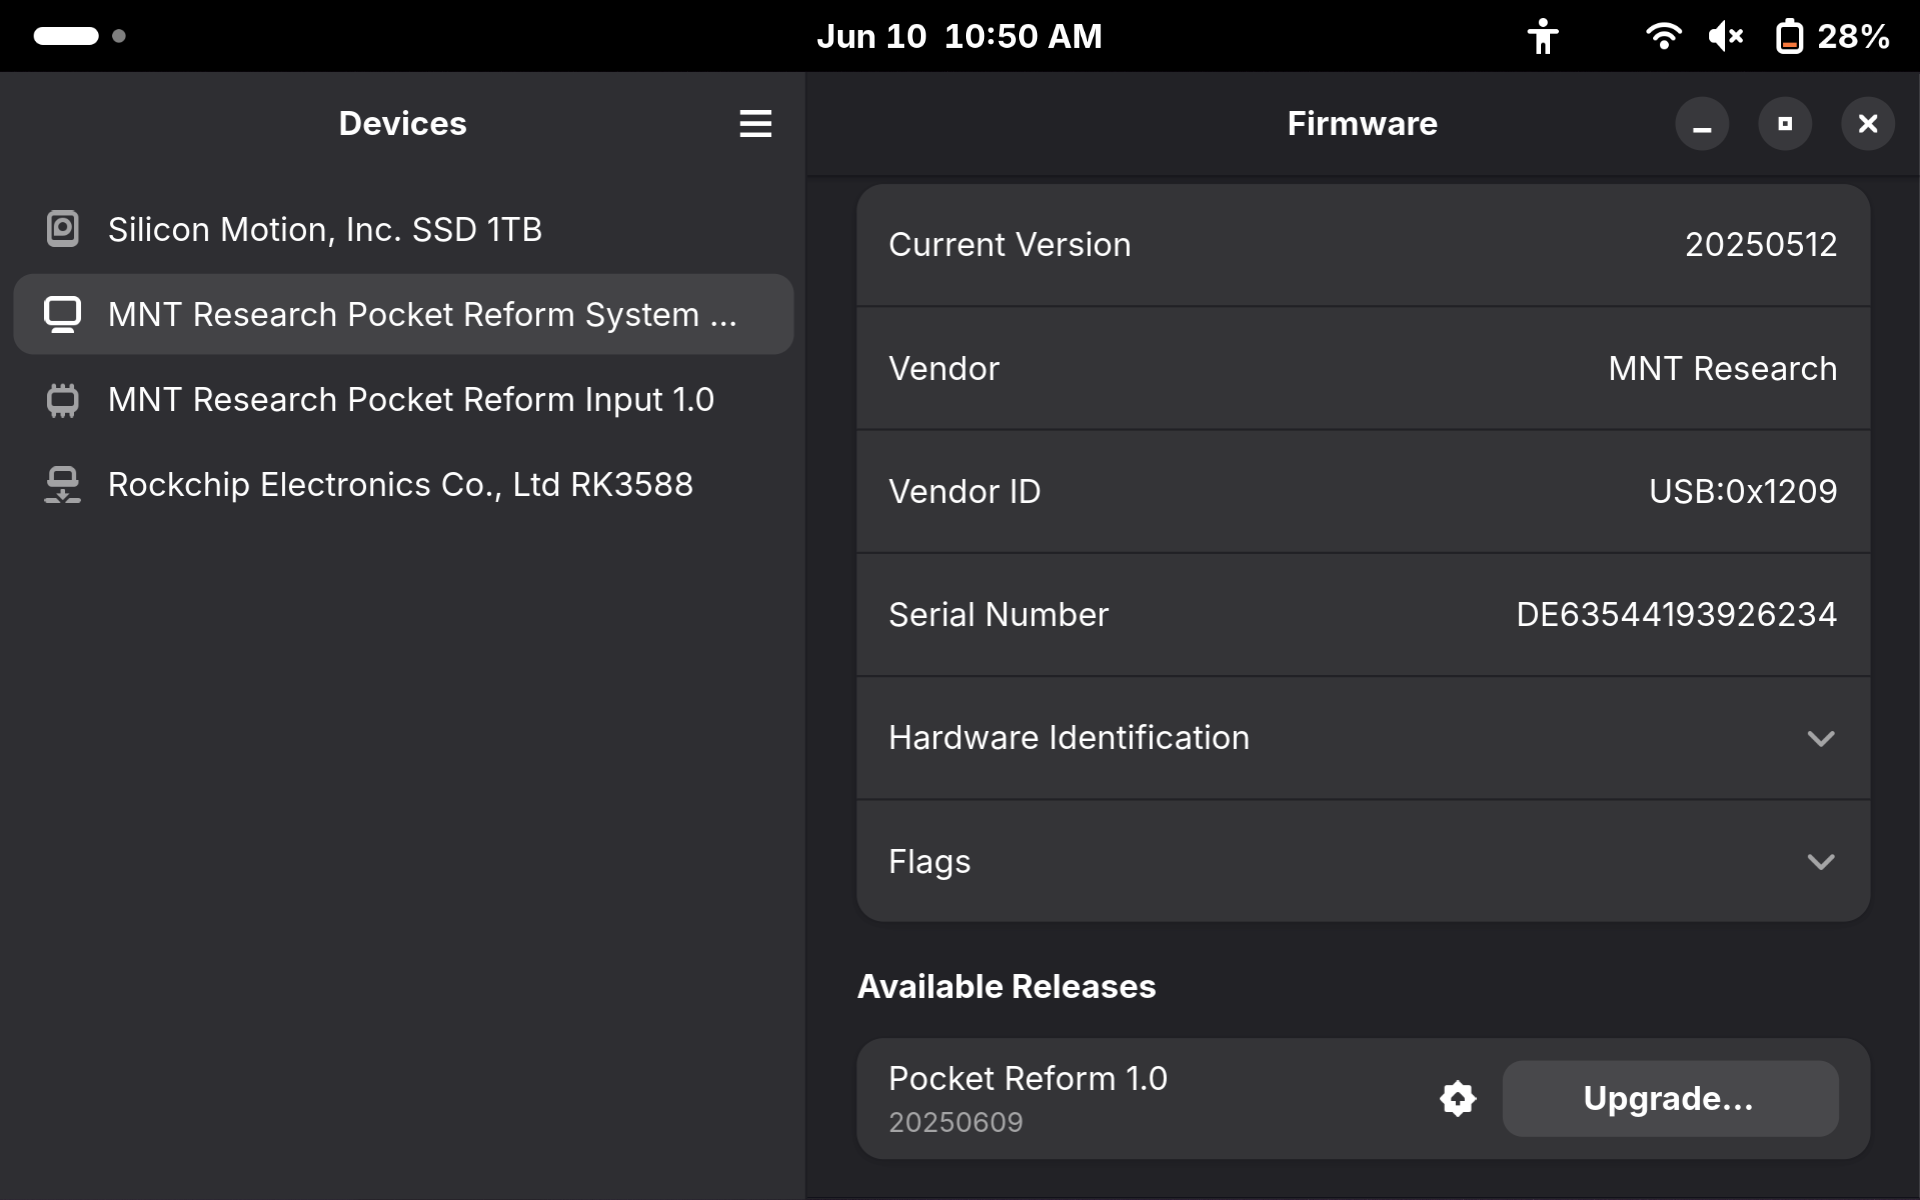Select MNT Research Pocket Reform Input 1.0
Screen dimensions: 1920x1200
pyautogui.click(x=403, y=399)
